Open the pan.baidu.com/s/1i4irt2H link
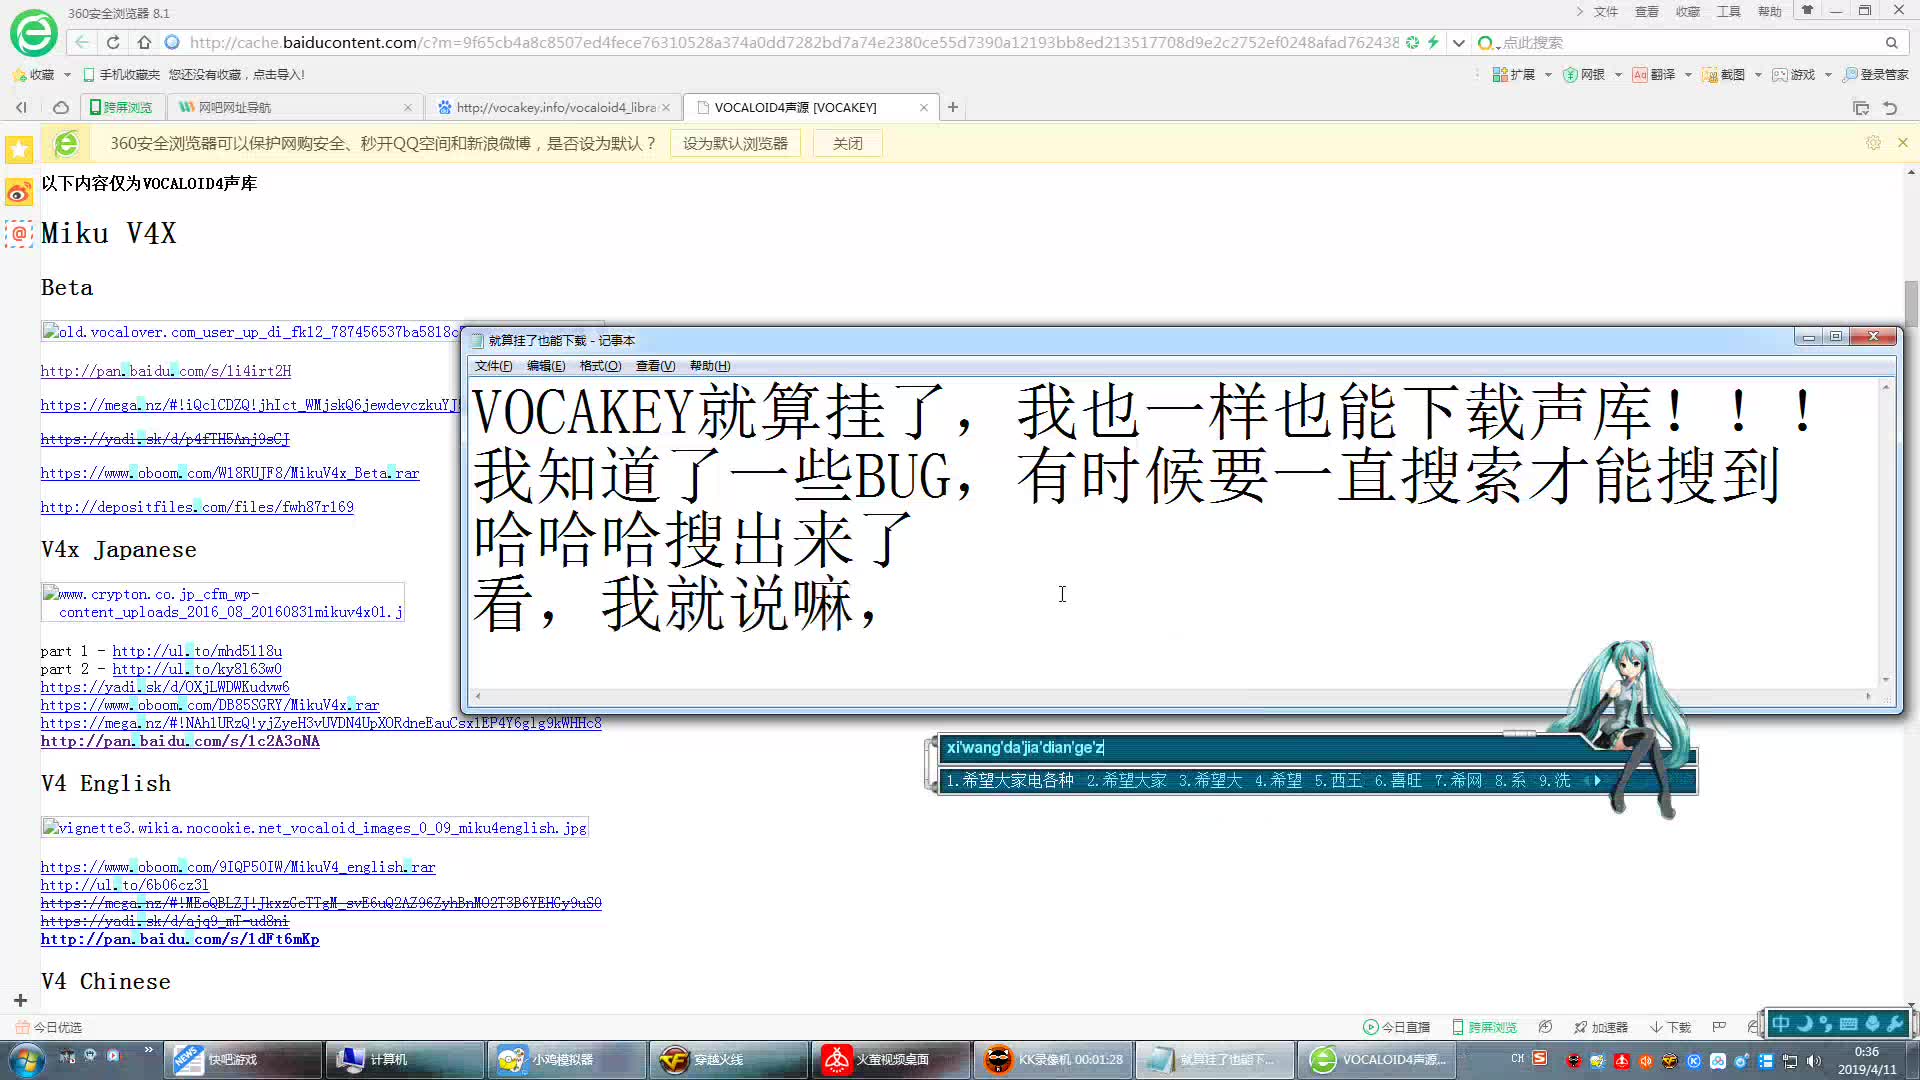Screen dimensions: 1920x1080 tap(166, 371)
